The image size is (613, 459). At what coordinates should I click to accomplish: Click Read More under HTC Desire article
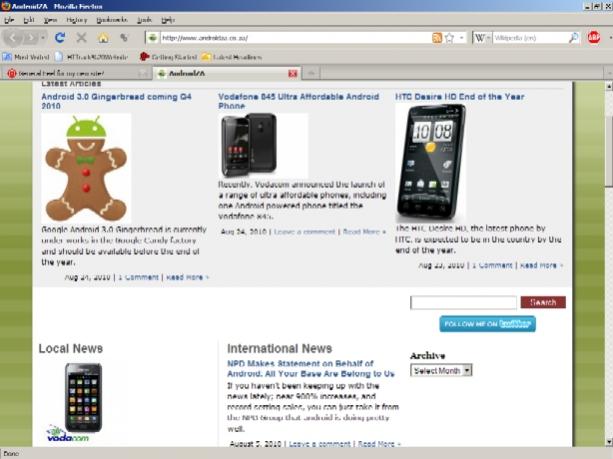tap(541, 265)
